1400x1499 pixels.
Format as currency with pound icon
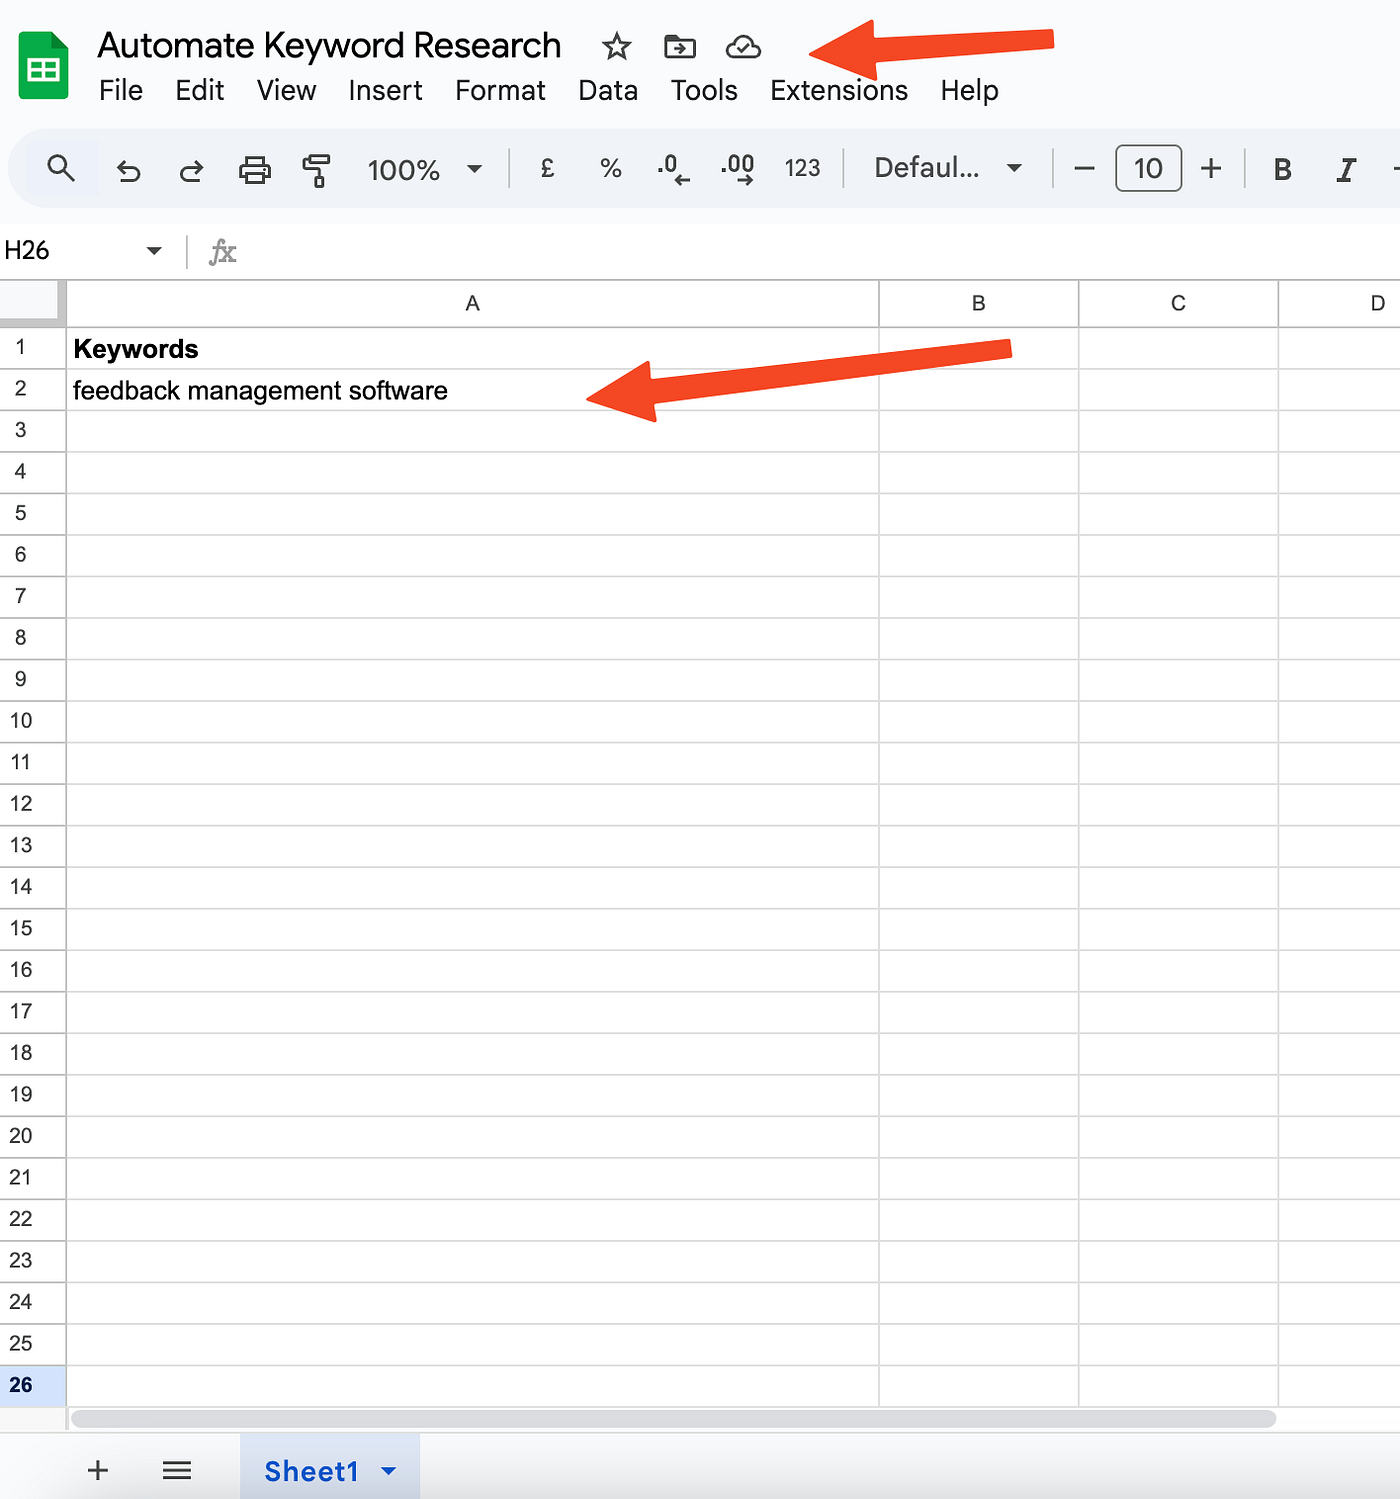click(x=547, y=168)
